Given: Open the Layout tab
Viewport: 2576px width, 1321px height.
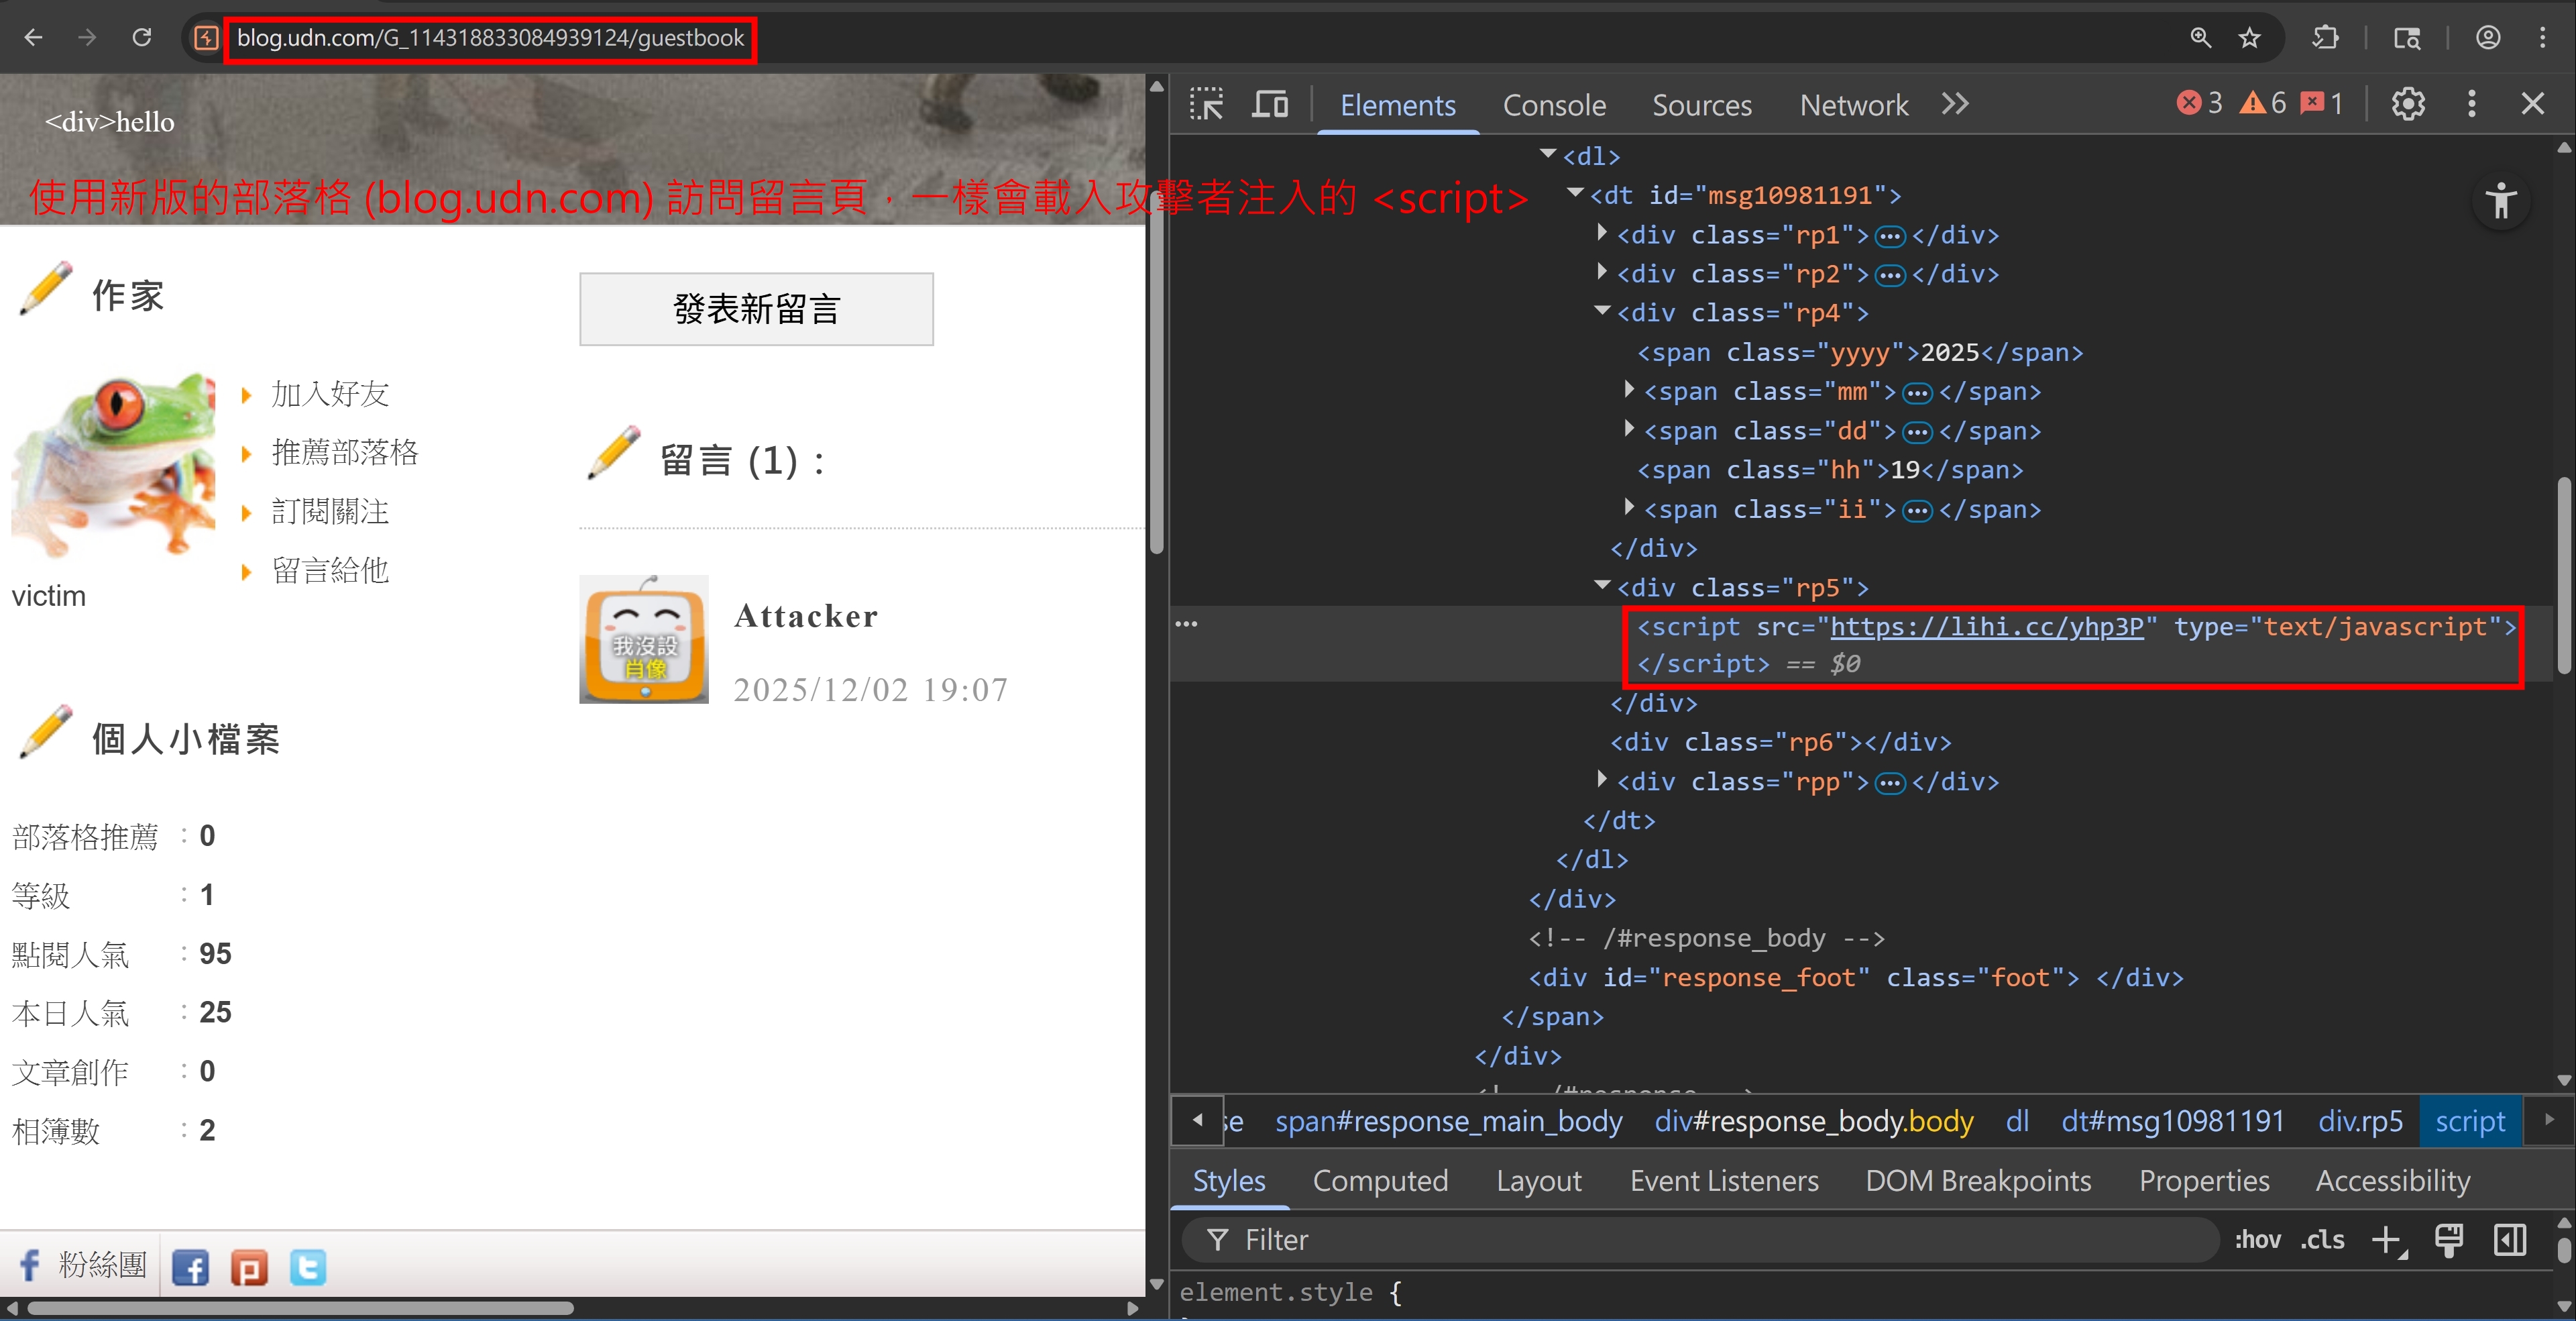Looking at the screenshot, I should [x=1538, y=1180].
